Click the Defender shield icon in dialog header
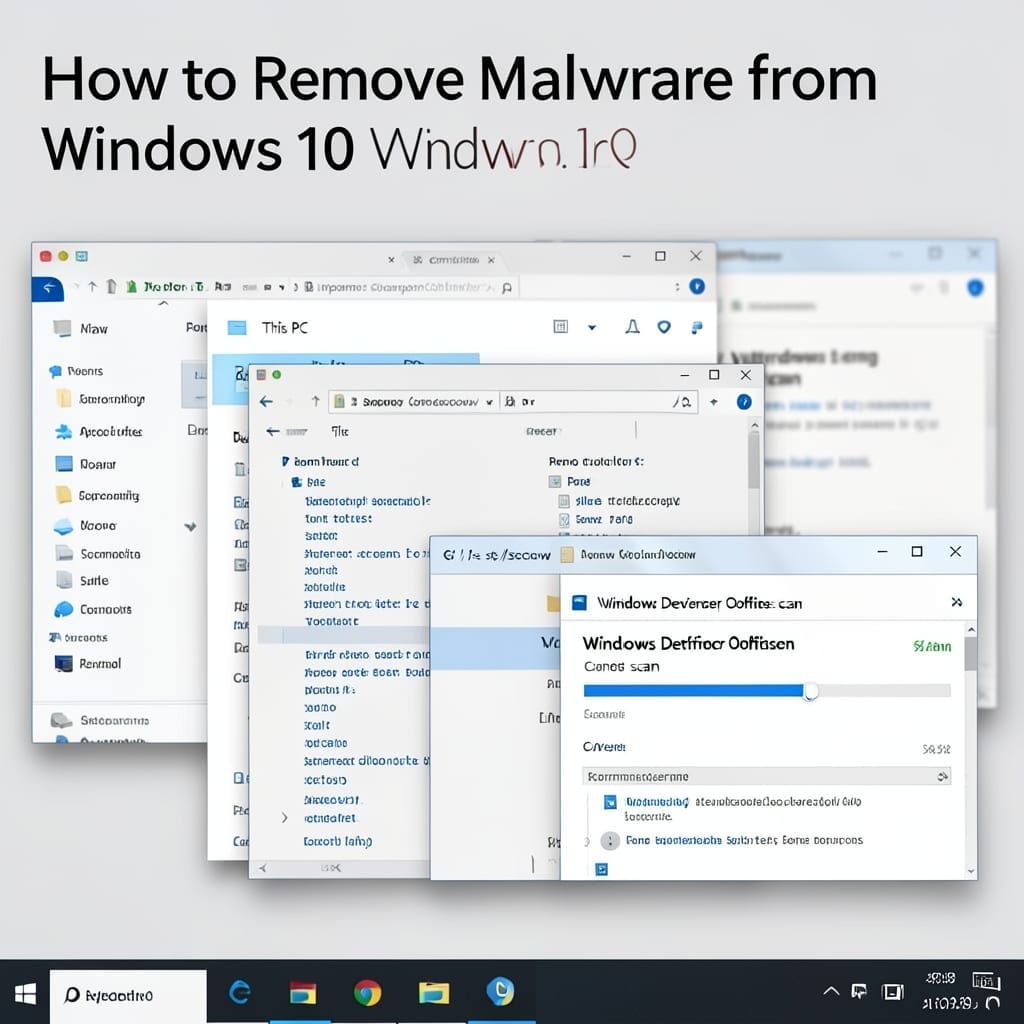Screen dimensions: 1024x1024 (x=579, y=602)
